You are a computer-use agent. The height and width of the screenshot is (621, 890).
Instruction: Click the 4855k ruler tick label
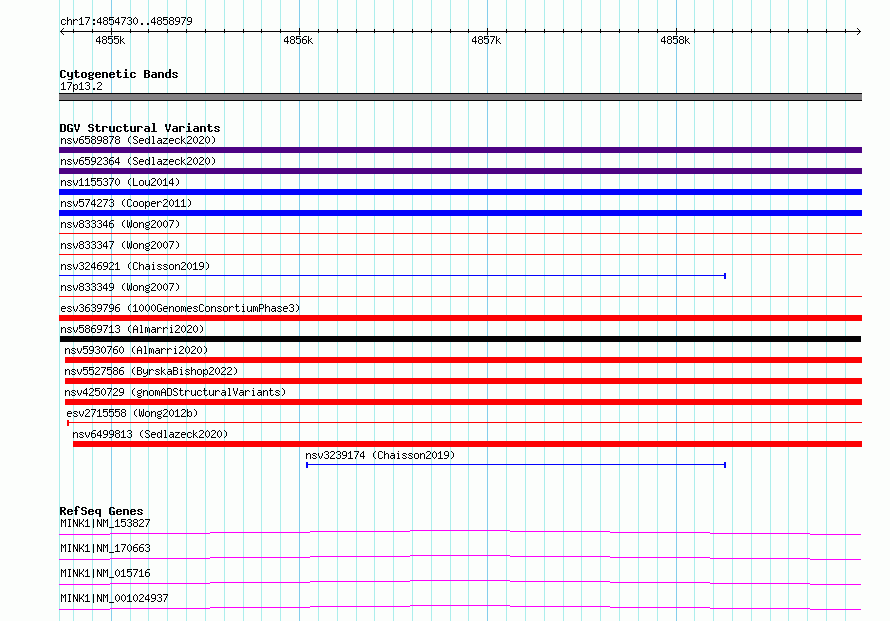click(110, 40)
